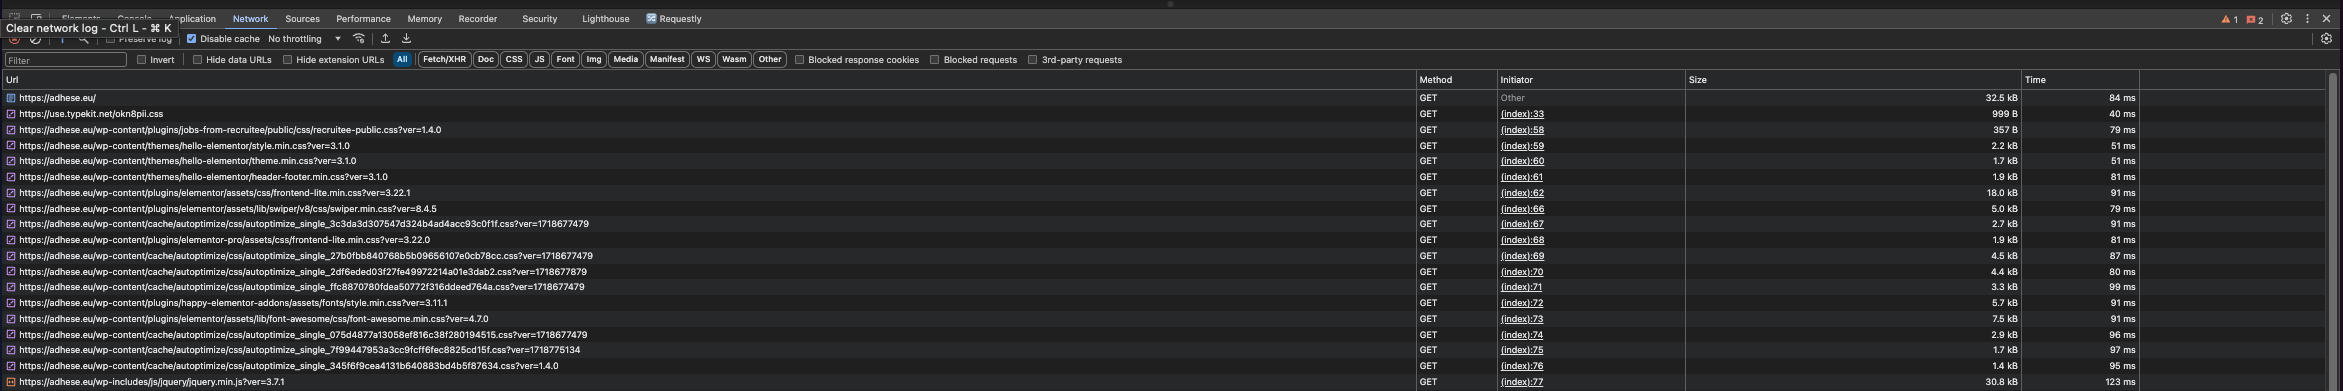This screenshot has width=2343, height=391.
Task: Open network conditions wifi icon
Action: point(359,39)
